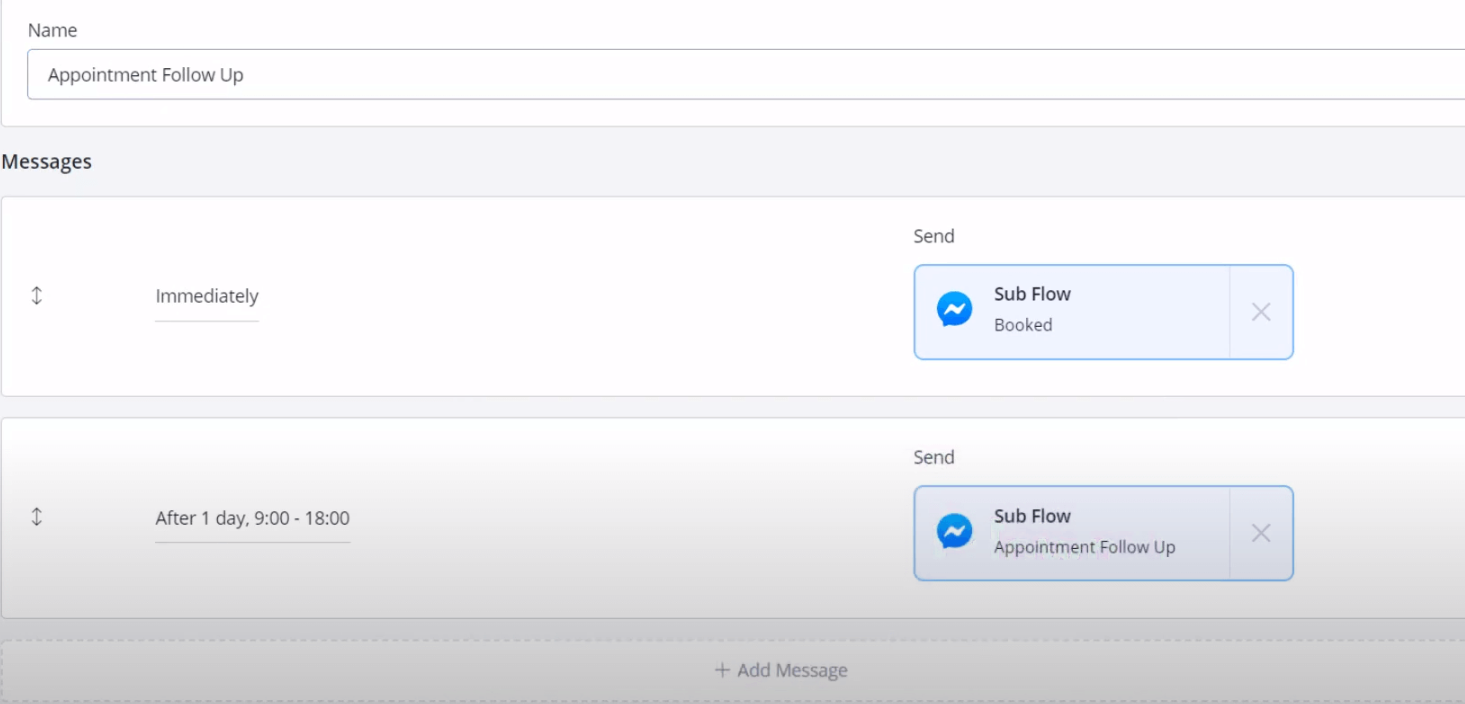Viewport: 1465px width, 704px height.
Task: Open the Immediately delay setting
Action: coord(207,296)
